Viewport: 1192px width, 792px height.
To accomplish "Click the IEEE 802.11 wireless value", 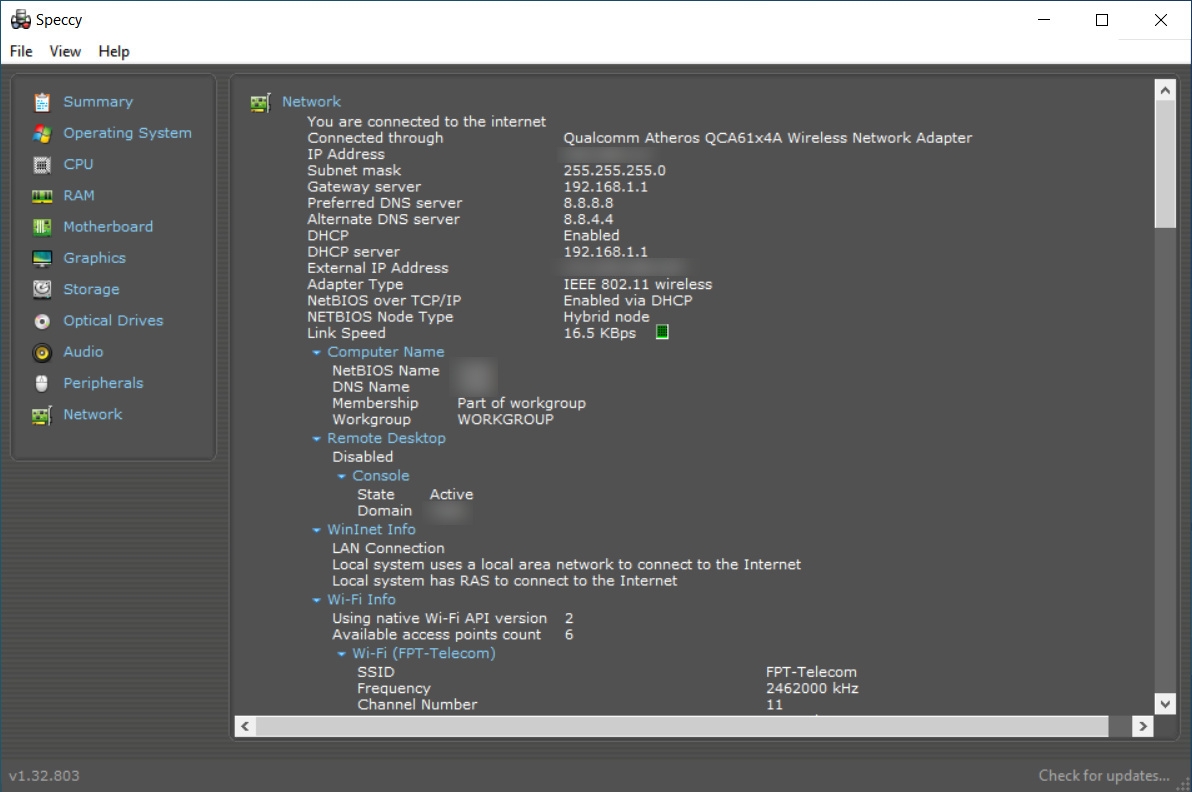I will 638,284.
